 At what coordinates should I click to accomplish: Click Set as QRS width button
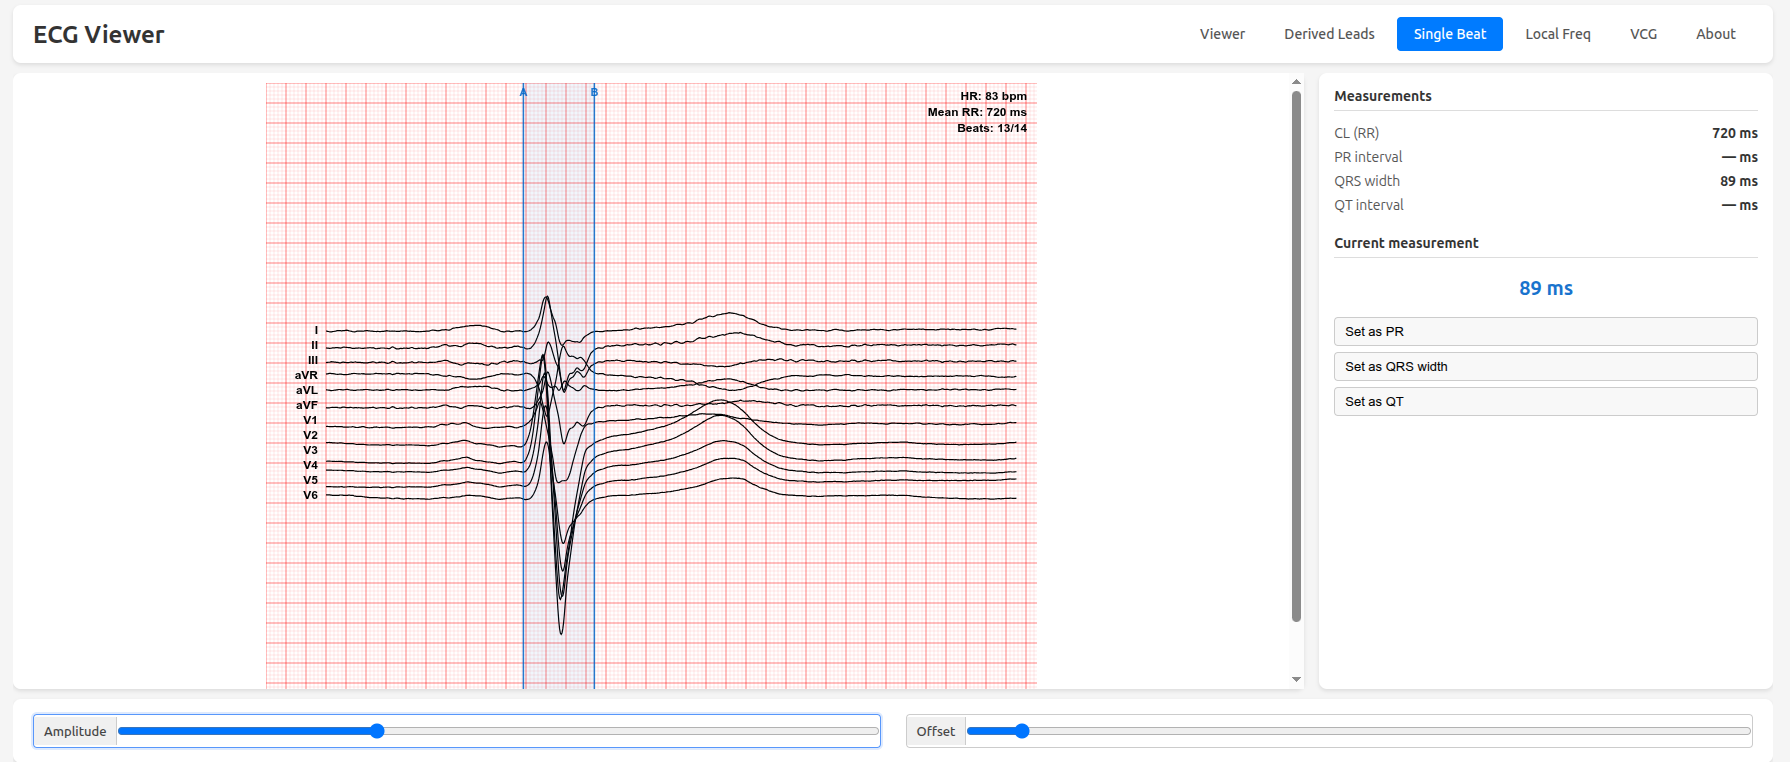(1545, 367)
